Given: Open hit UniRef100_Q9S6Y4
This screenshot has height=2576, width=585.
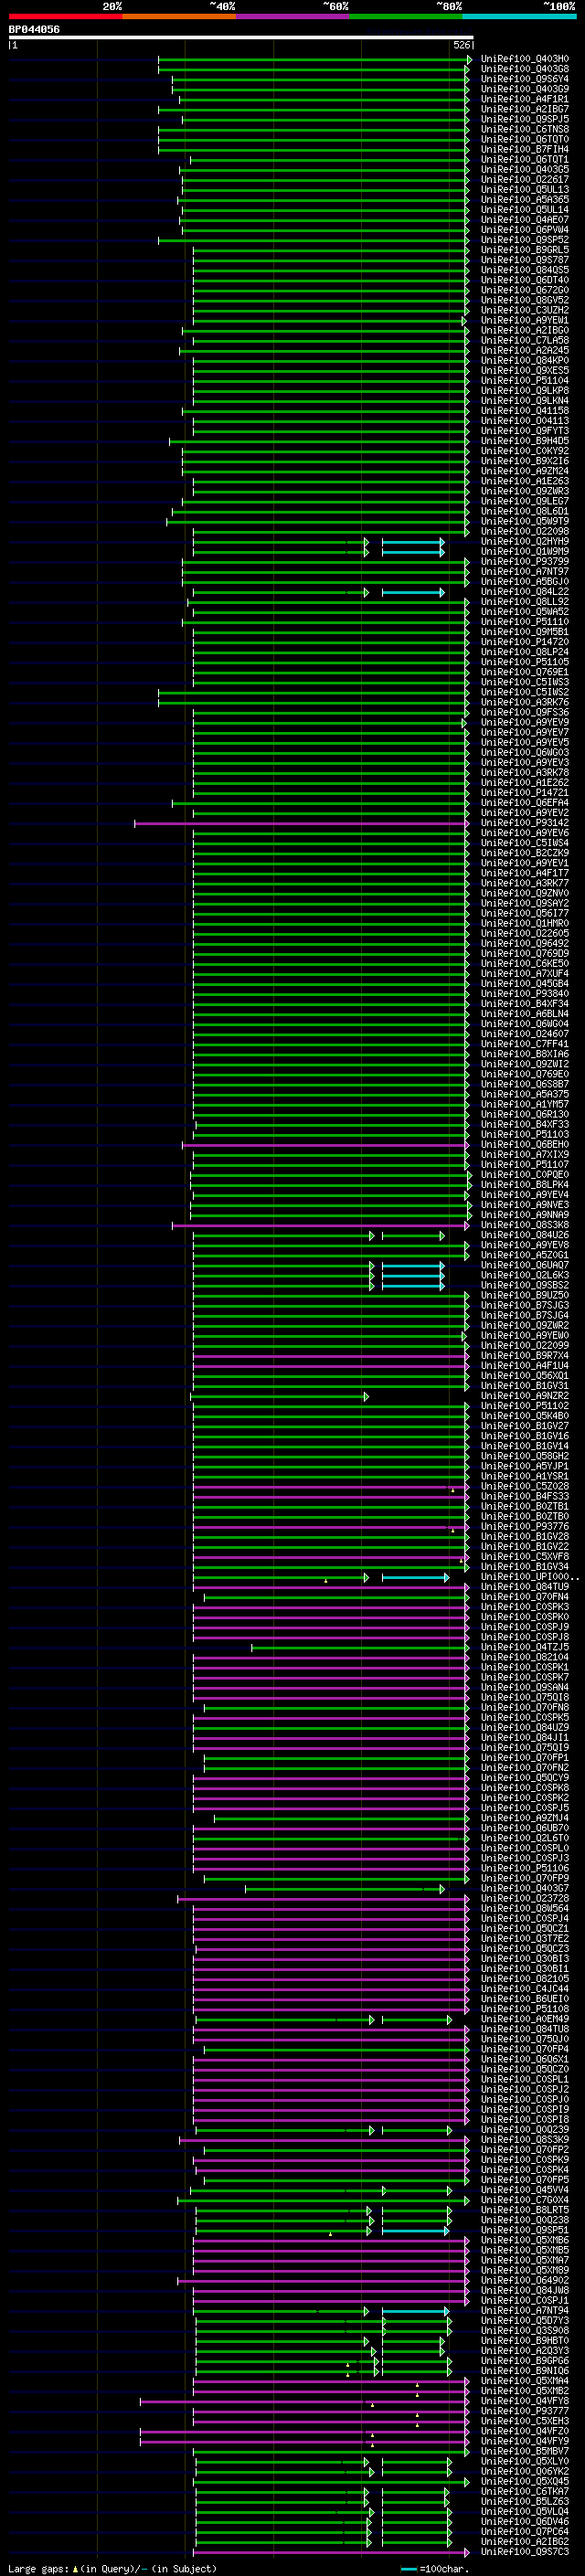Looking at the screenshot, I should (525, 79).
